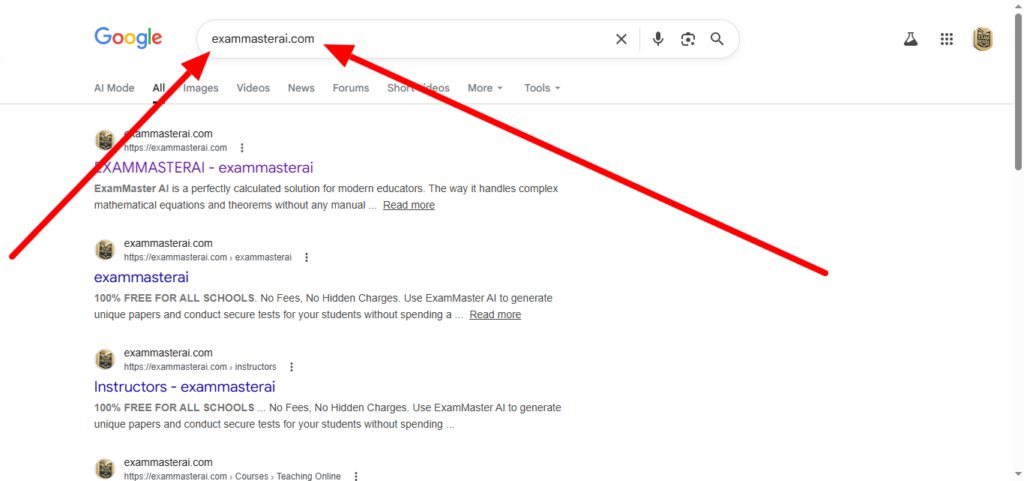Open the Google apps grid

point(946,39)
